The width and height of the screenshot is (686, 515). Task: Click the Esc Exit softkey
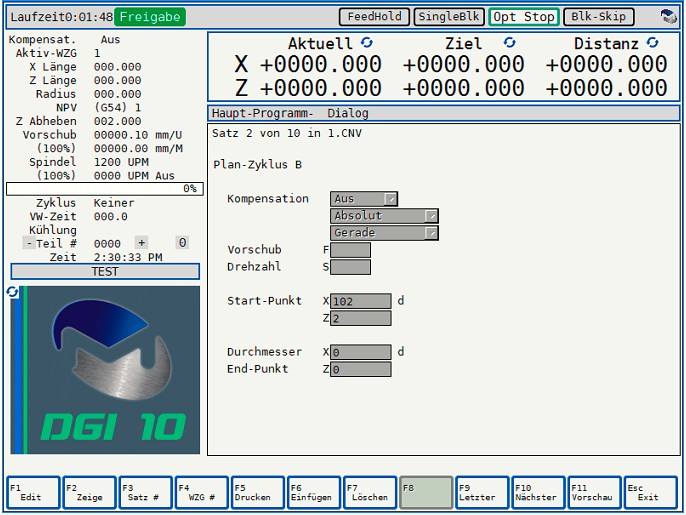650,493
